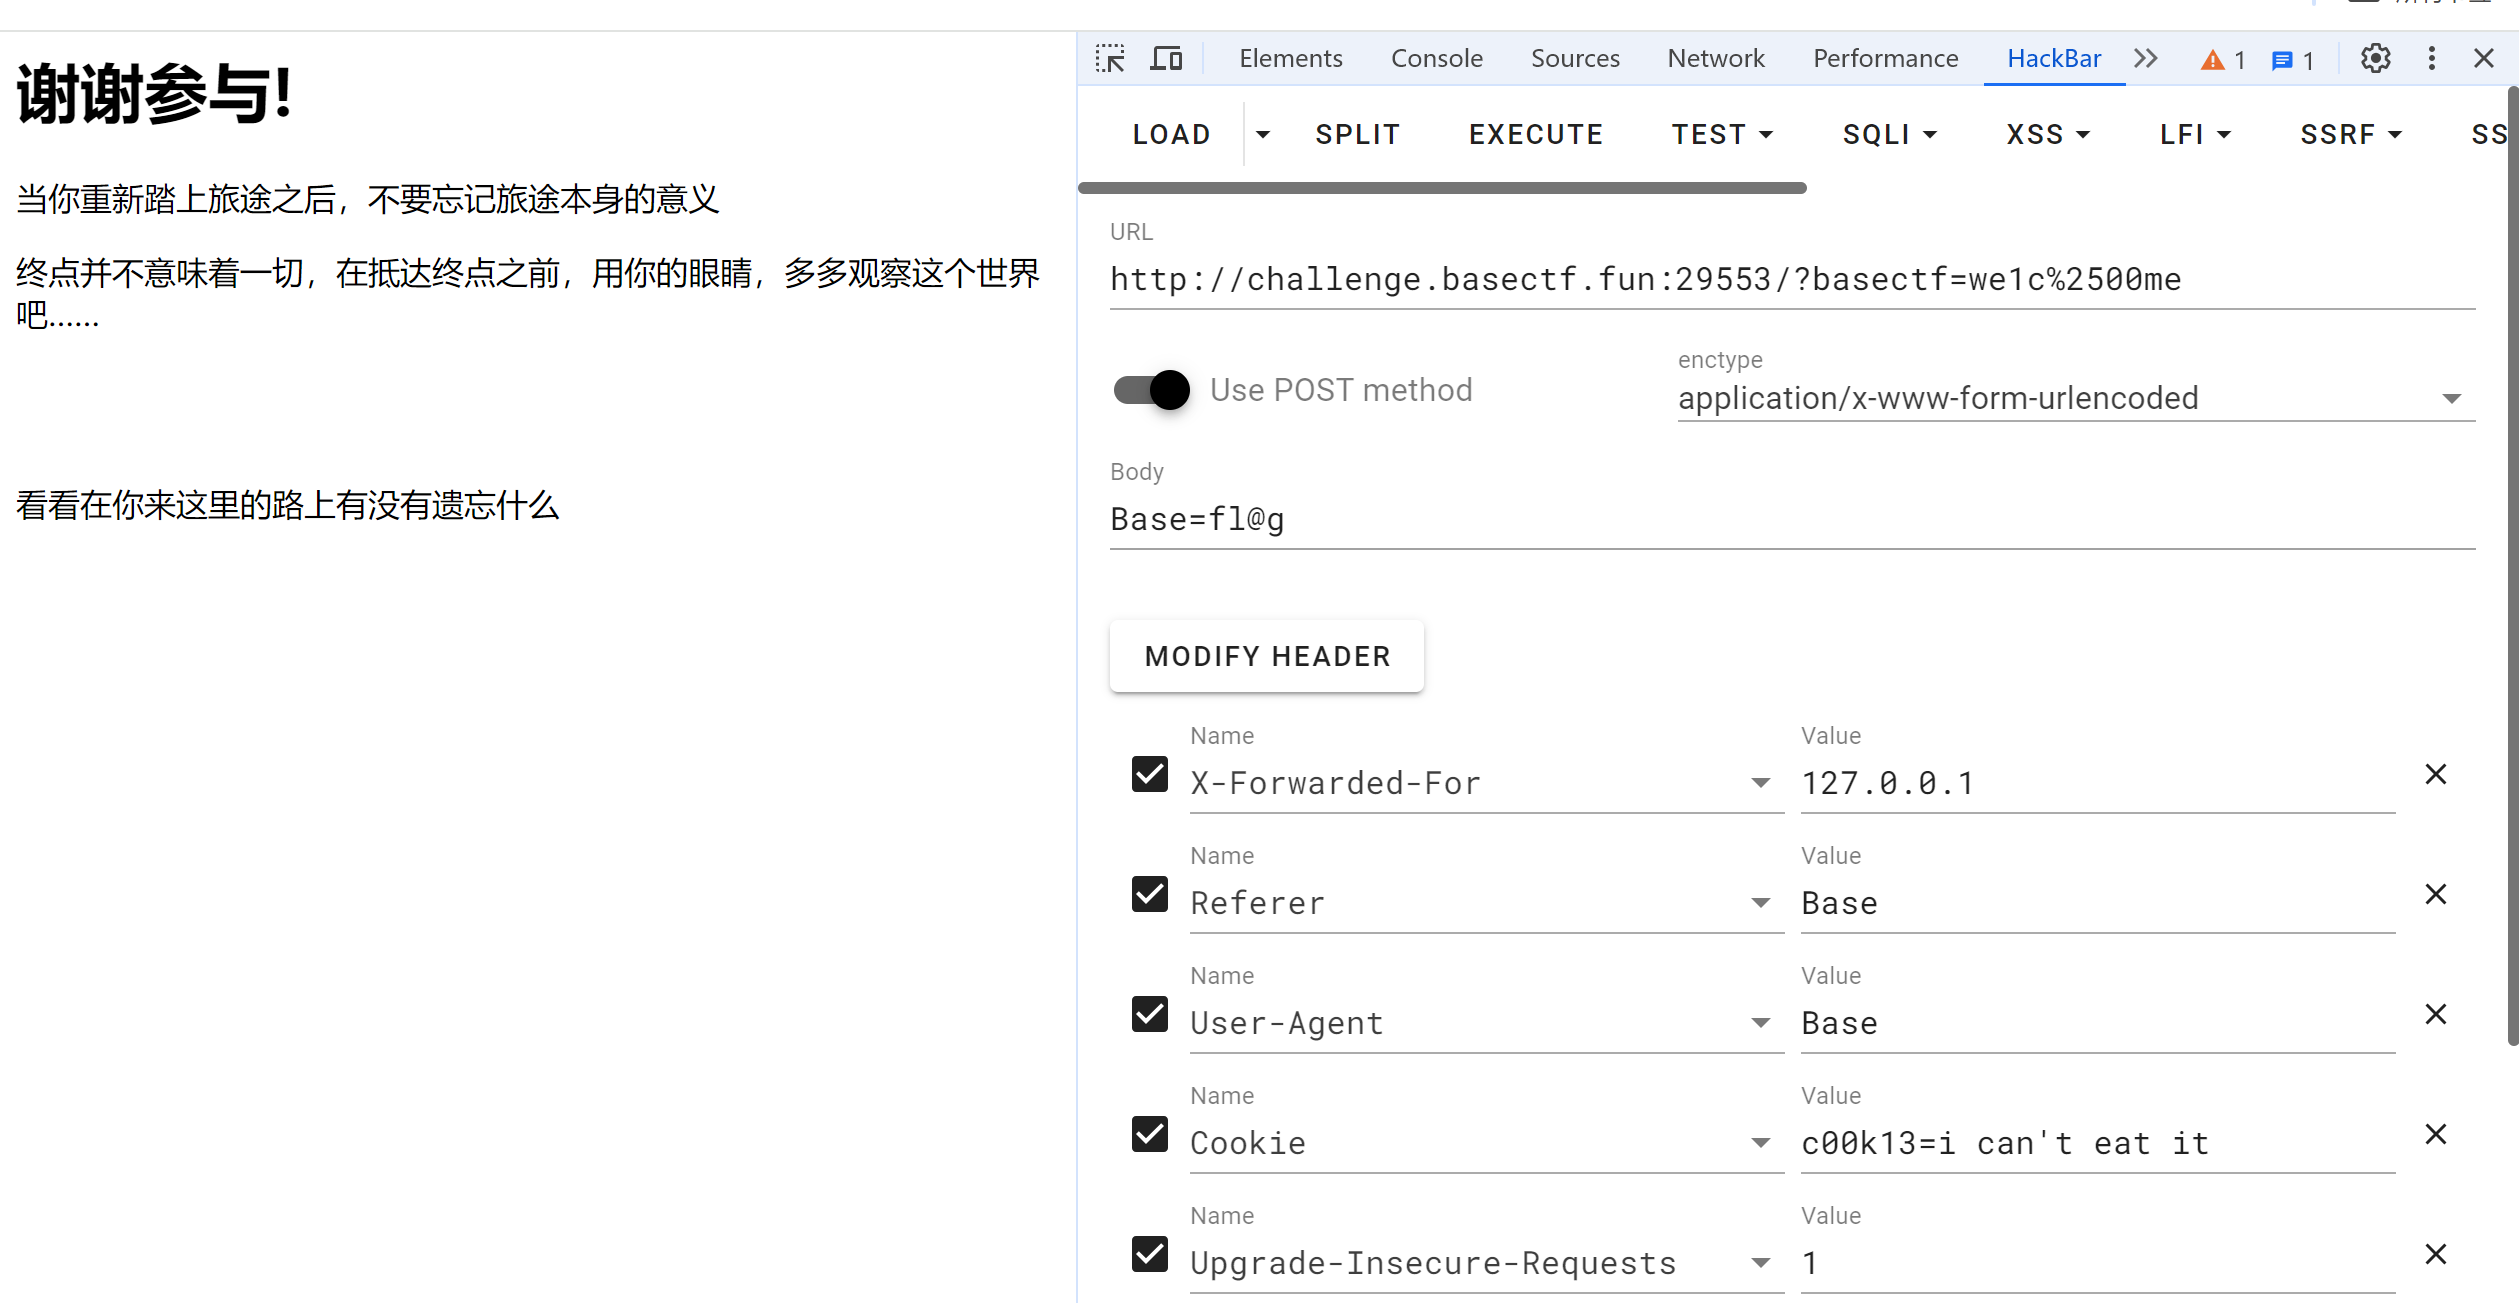Click the horizontal toolbar scrollbar

coord(1442,188)
